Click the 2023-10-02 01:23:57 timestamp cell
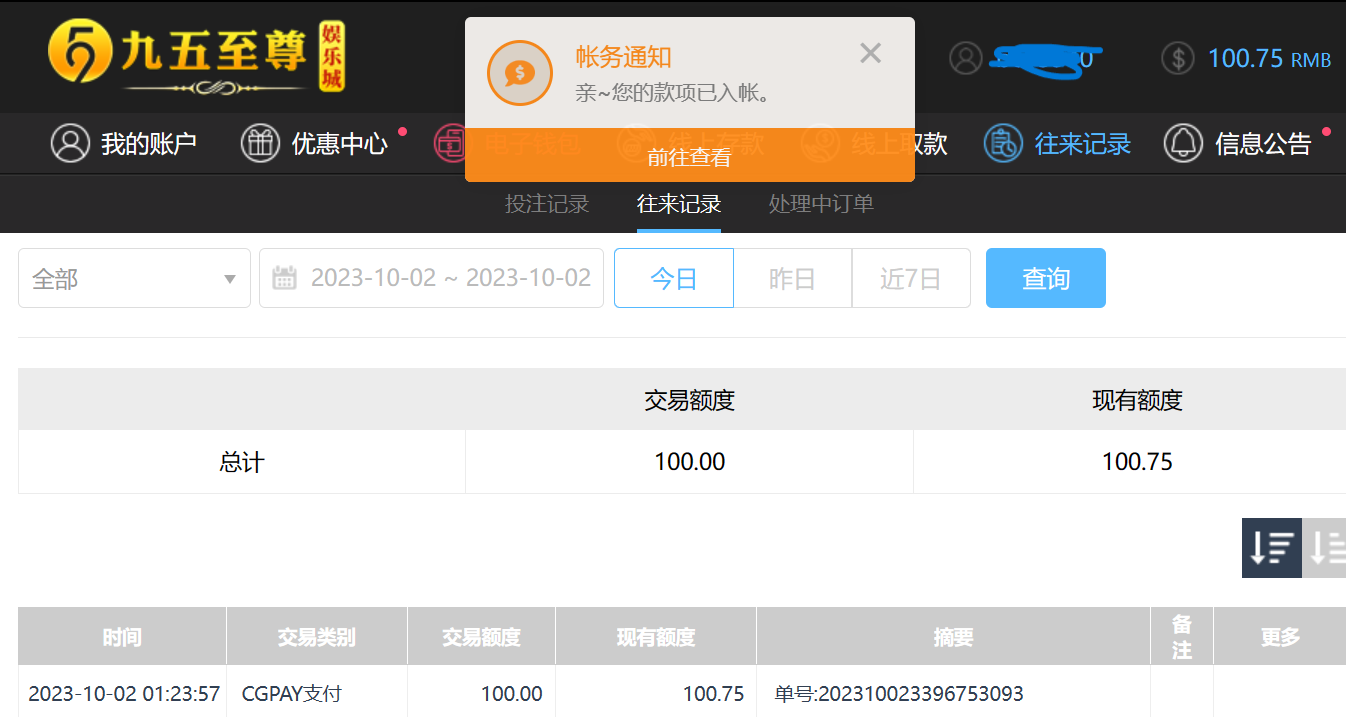 click(124, 694)
